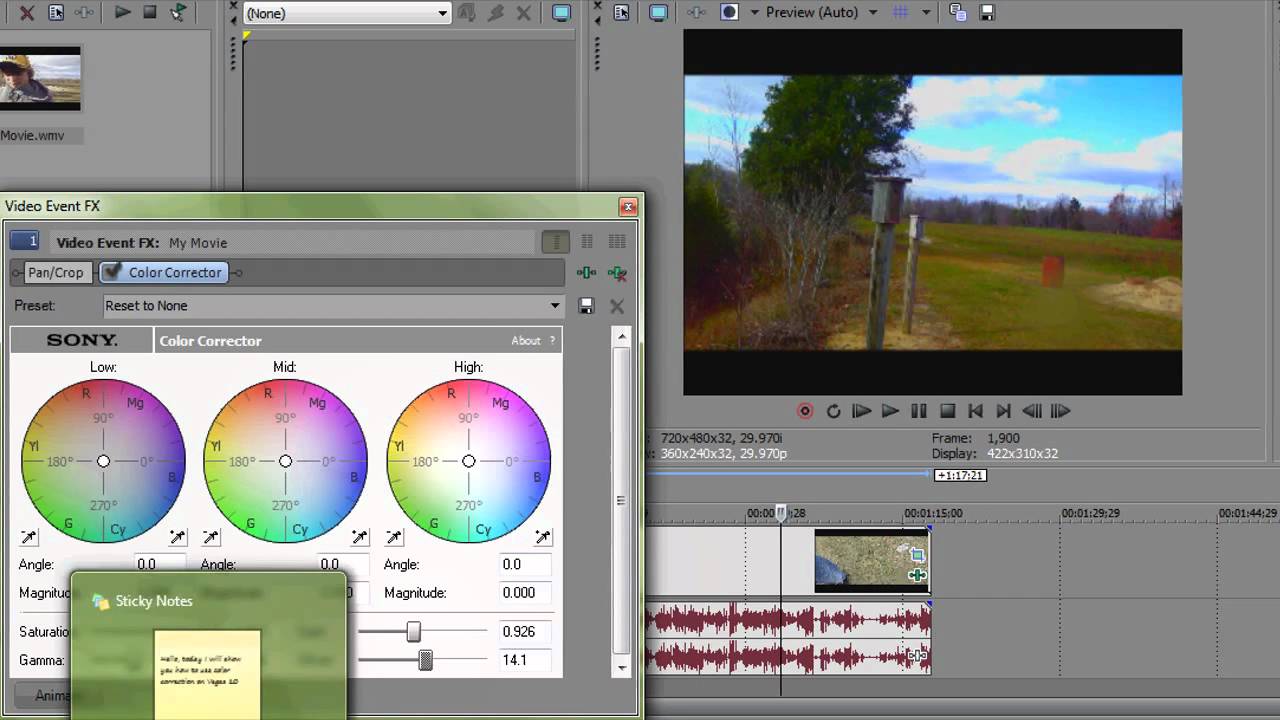
Task: Choose adjustment color eyedropper under Low wheel
Action: 177,538
